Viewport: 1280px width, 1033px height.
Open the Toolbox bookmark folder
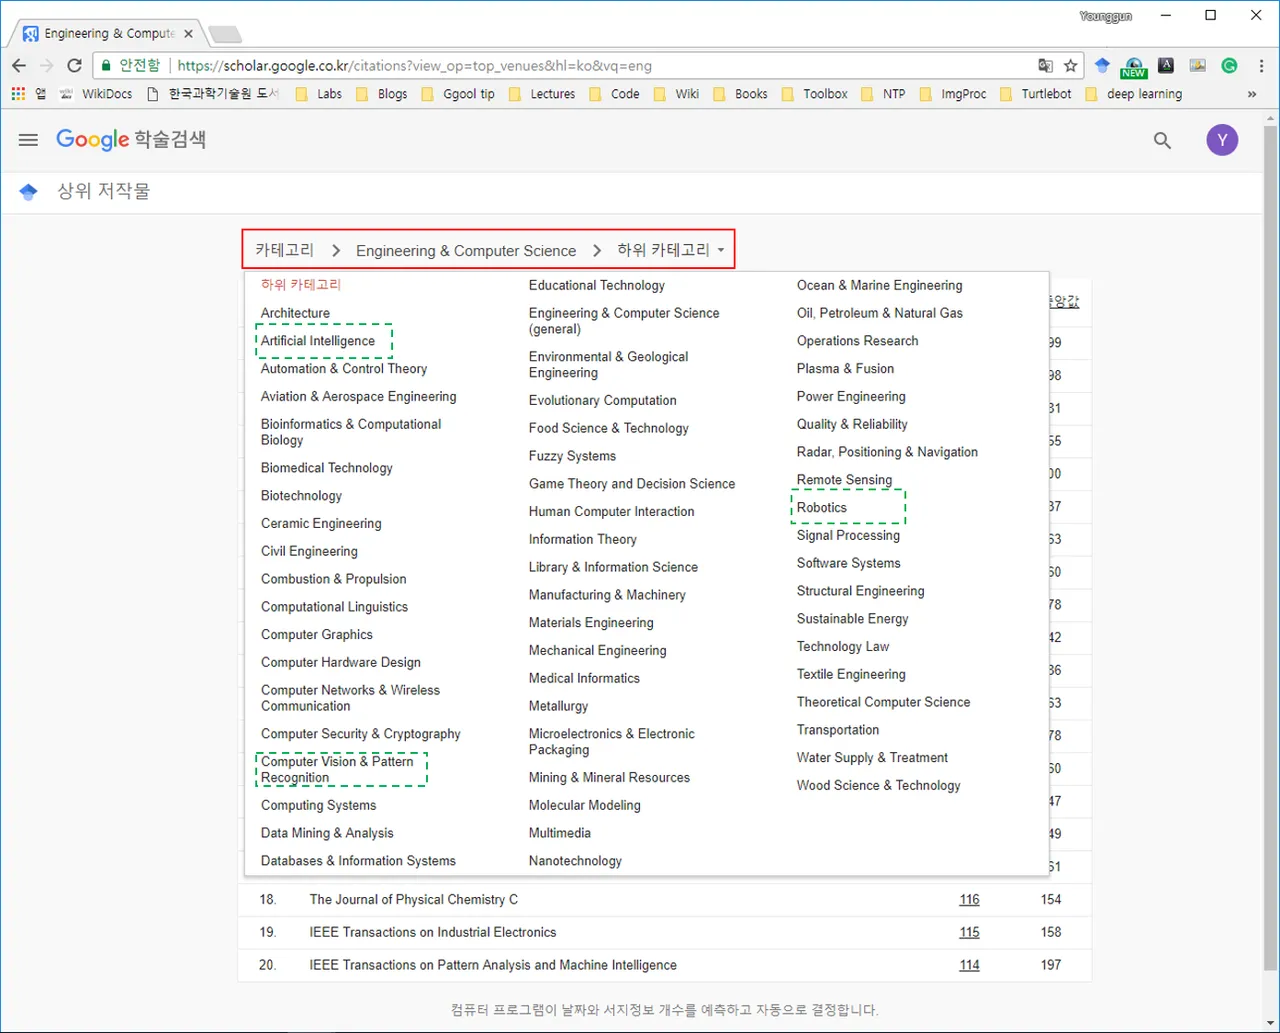pyautogui.click(x=814, y=94)
